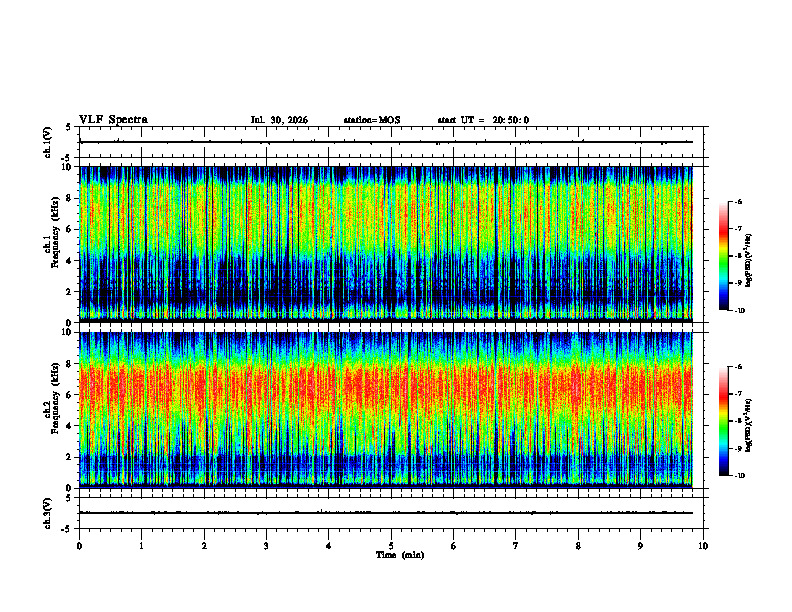Click the "start UT = 20:50:0" header text
Screen dimensions: 792x612
click(483, 120)
